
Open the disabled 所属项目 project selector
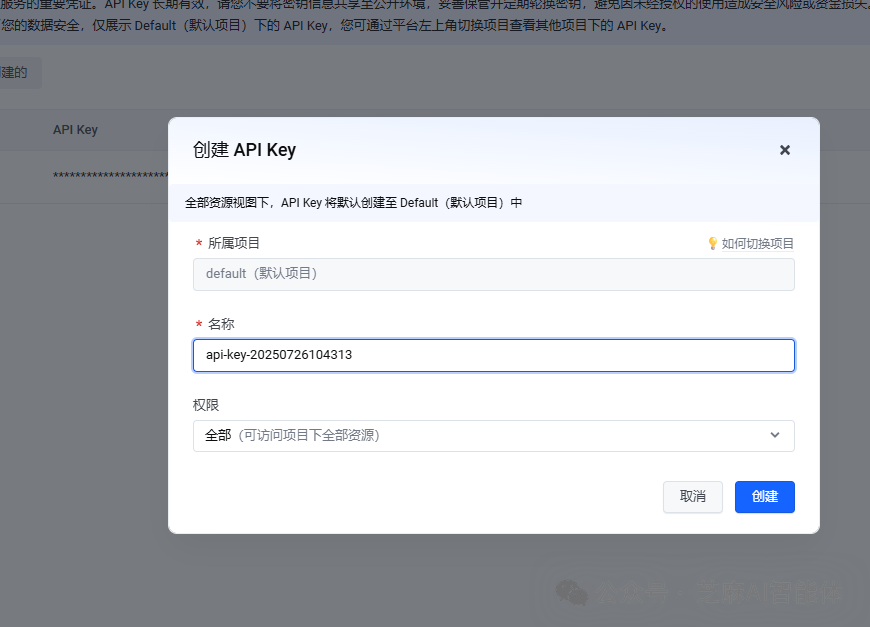pos(494,274)
